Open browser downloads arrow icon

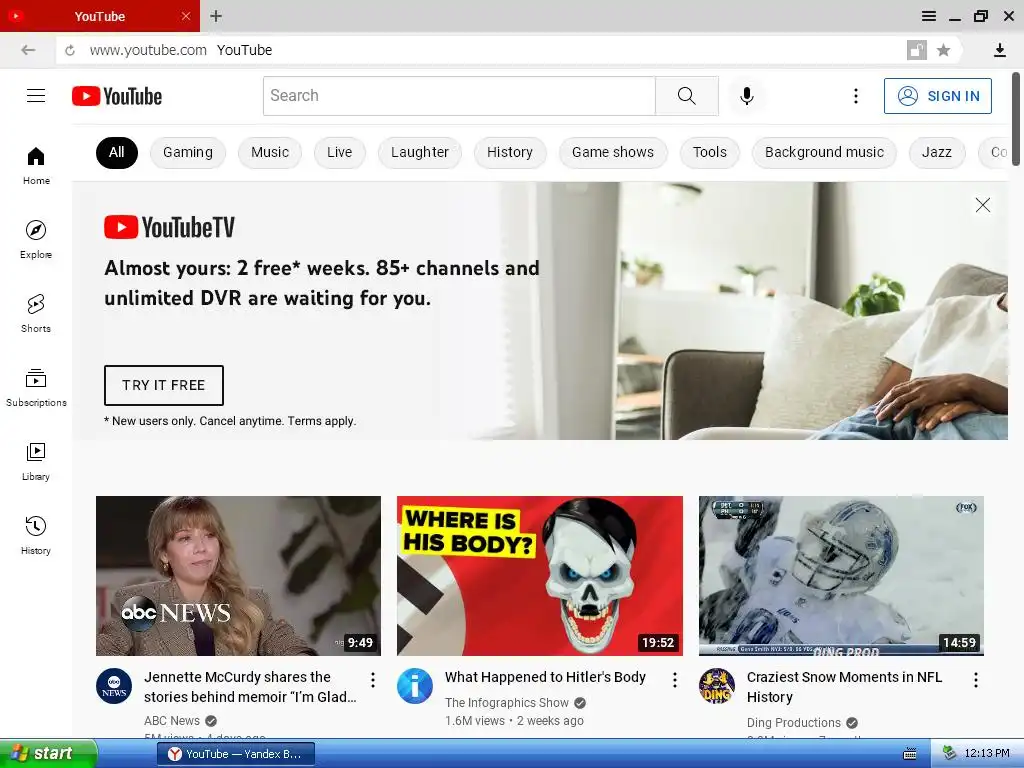coord(999,50)
